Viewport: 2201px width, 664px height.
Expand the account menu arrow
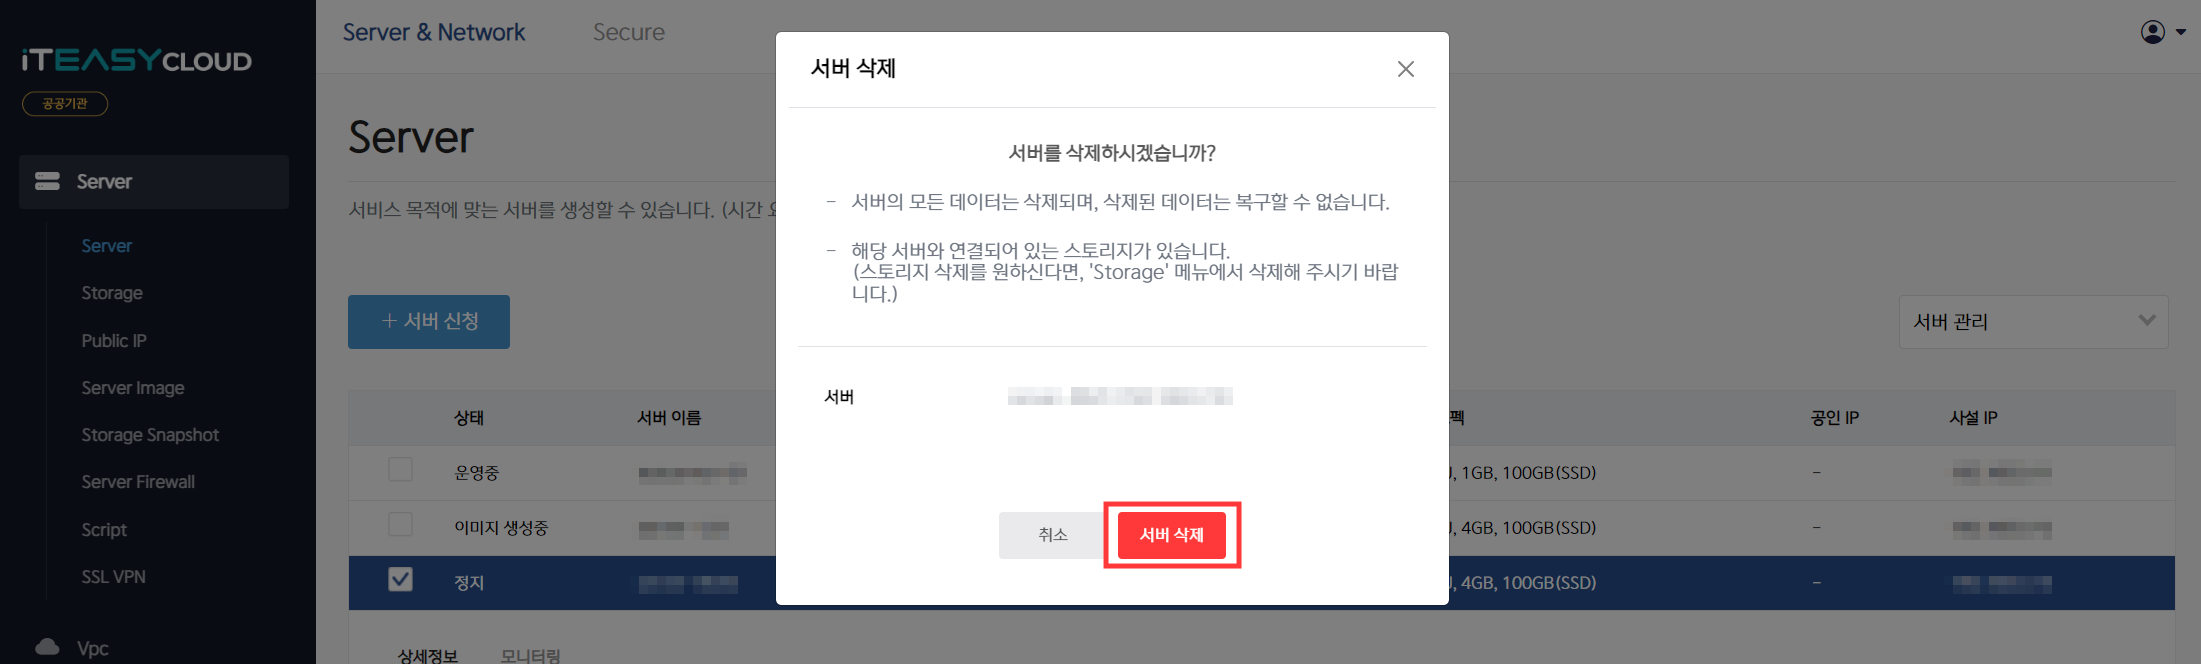[x=2181, y=32]
